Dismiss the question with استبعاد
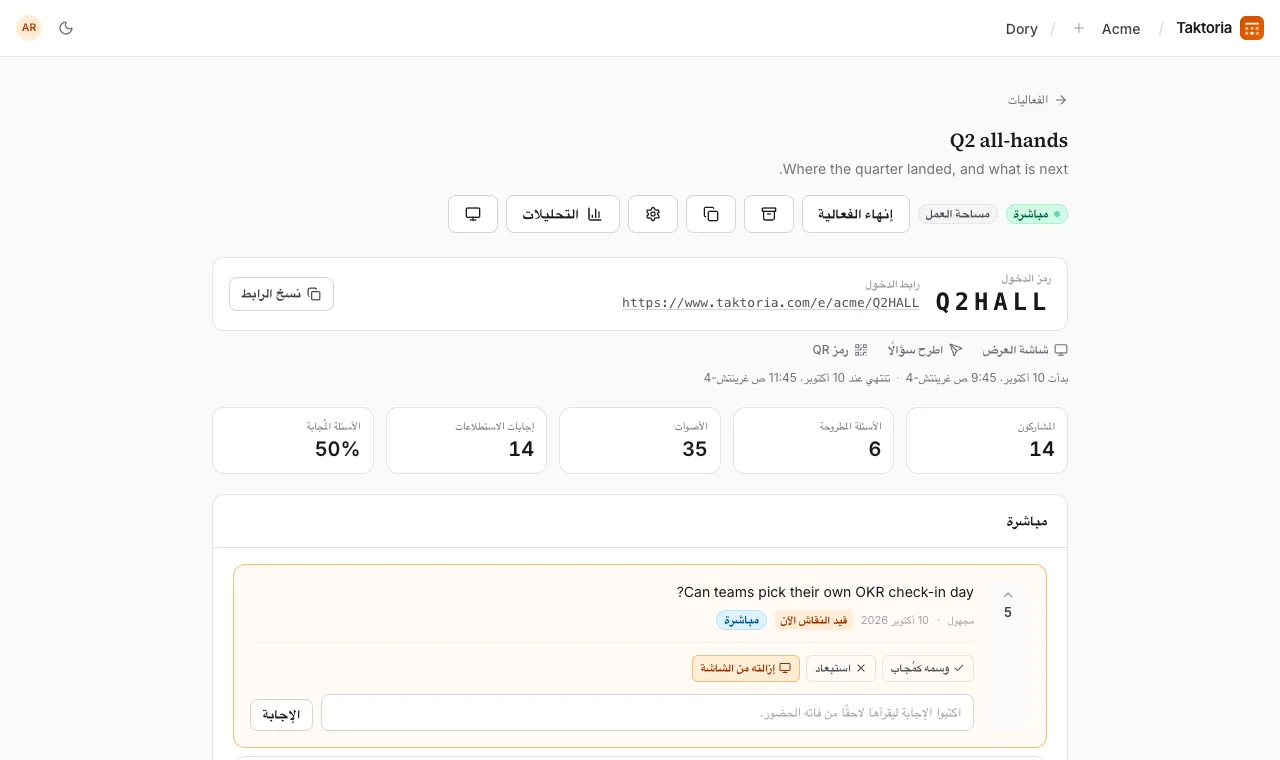The width and height of the screenshot is (1280, 760). pyautogui.click(x=841, y=668)
